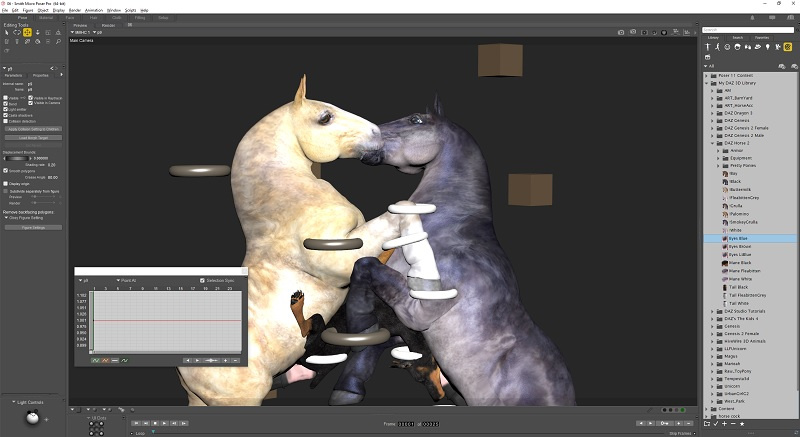The height and width of the screenshot is (437, 800).
Task: Select the Translate/Pull editing tool highlighted yellow
Action: pyautogui.click(x=27, y=32)
